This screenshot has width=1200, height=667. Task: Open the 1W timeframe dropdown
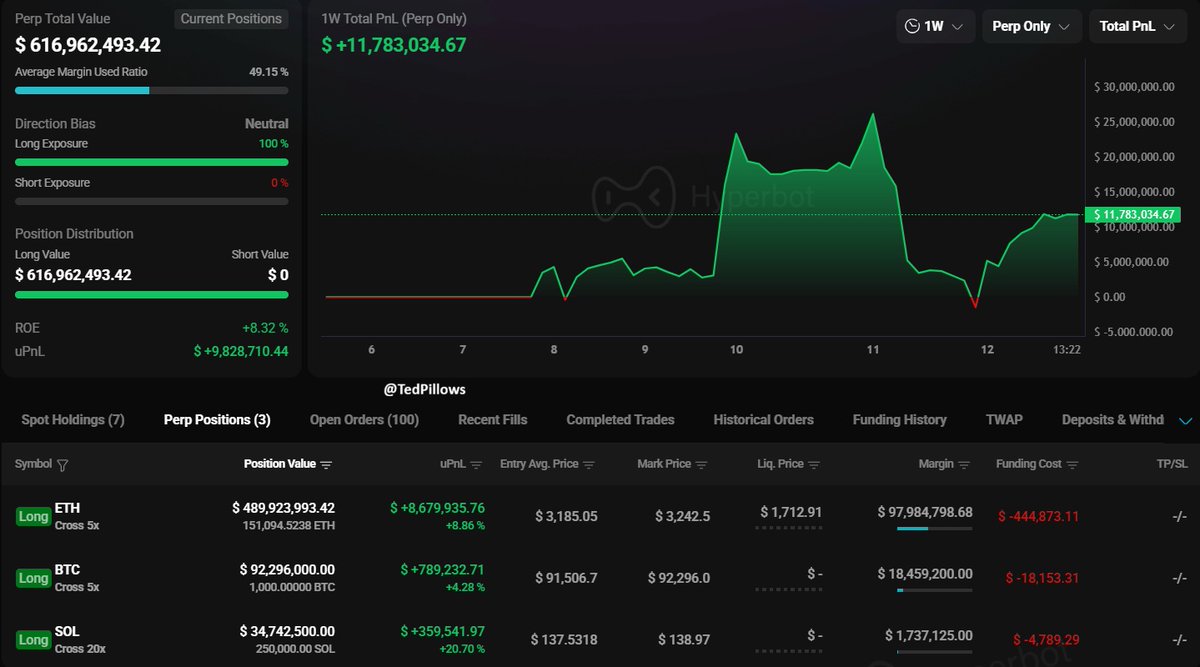point(935,27)
